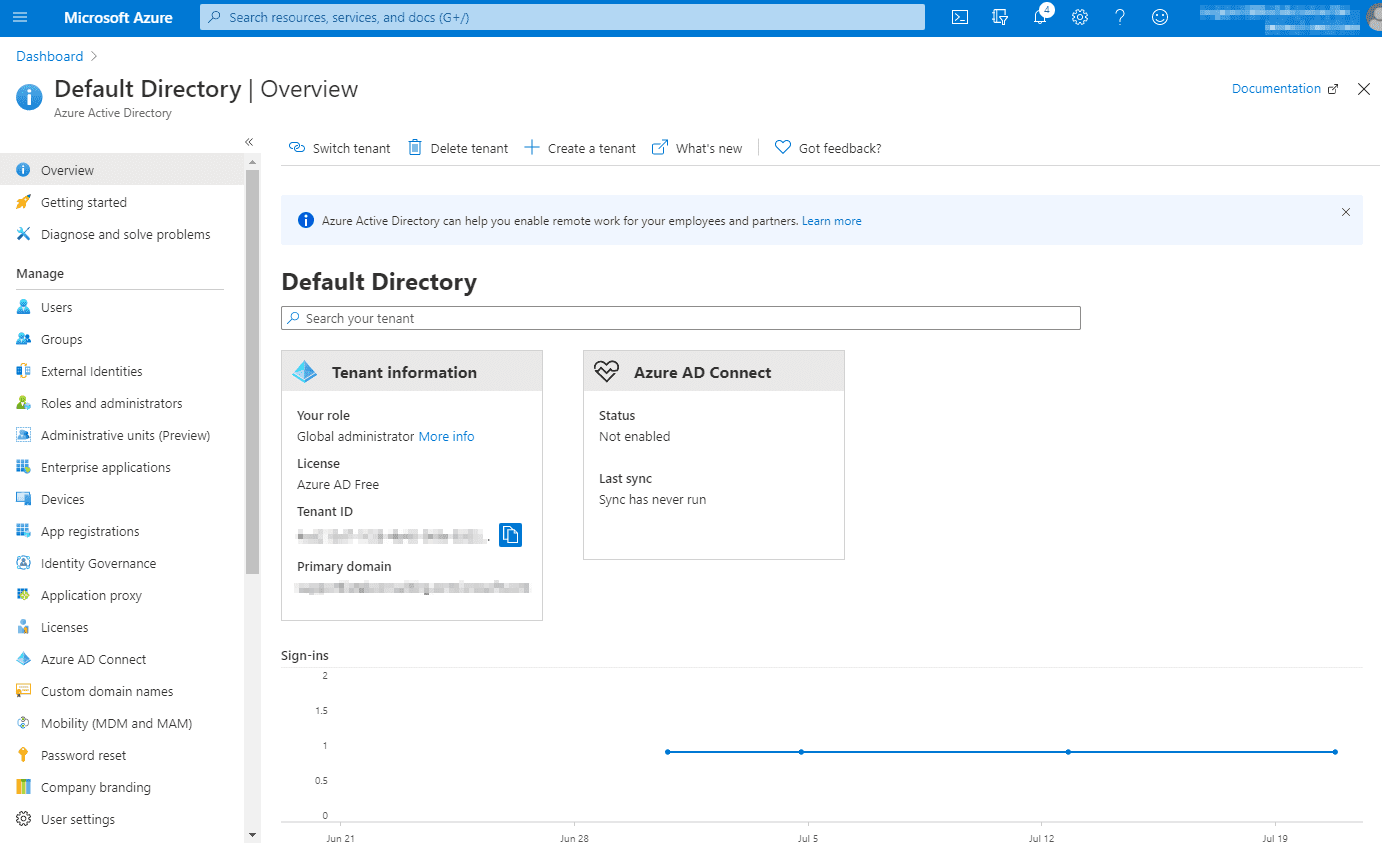The image size is (1382, 843).
Task: Click the Roles and administrators icon
Action: [x=23, y=403]
